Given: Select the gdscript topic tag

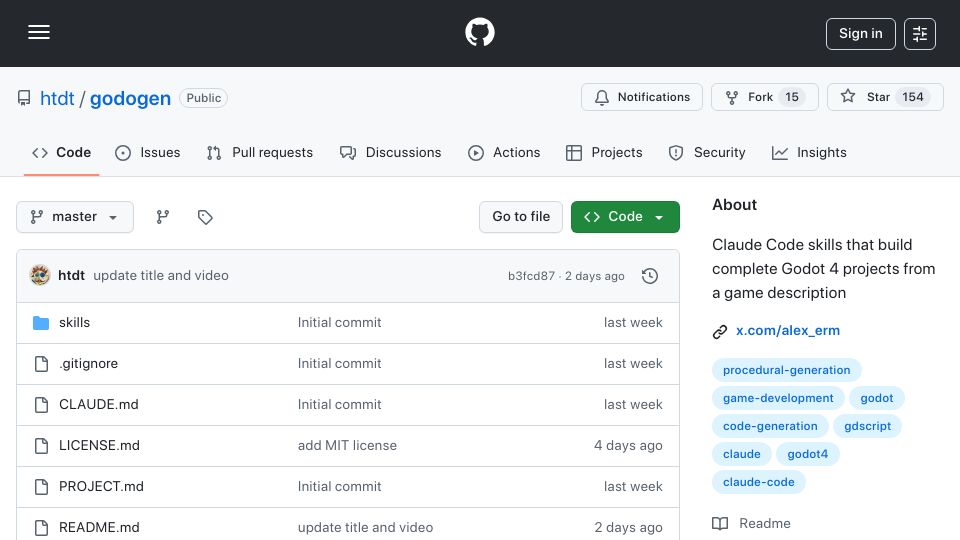Looking at the screenshot, I should click(x=867, y=426).
